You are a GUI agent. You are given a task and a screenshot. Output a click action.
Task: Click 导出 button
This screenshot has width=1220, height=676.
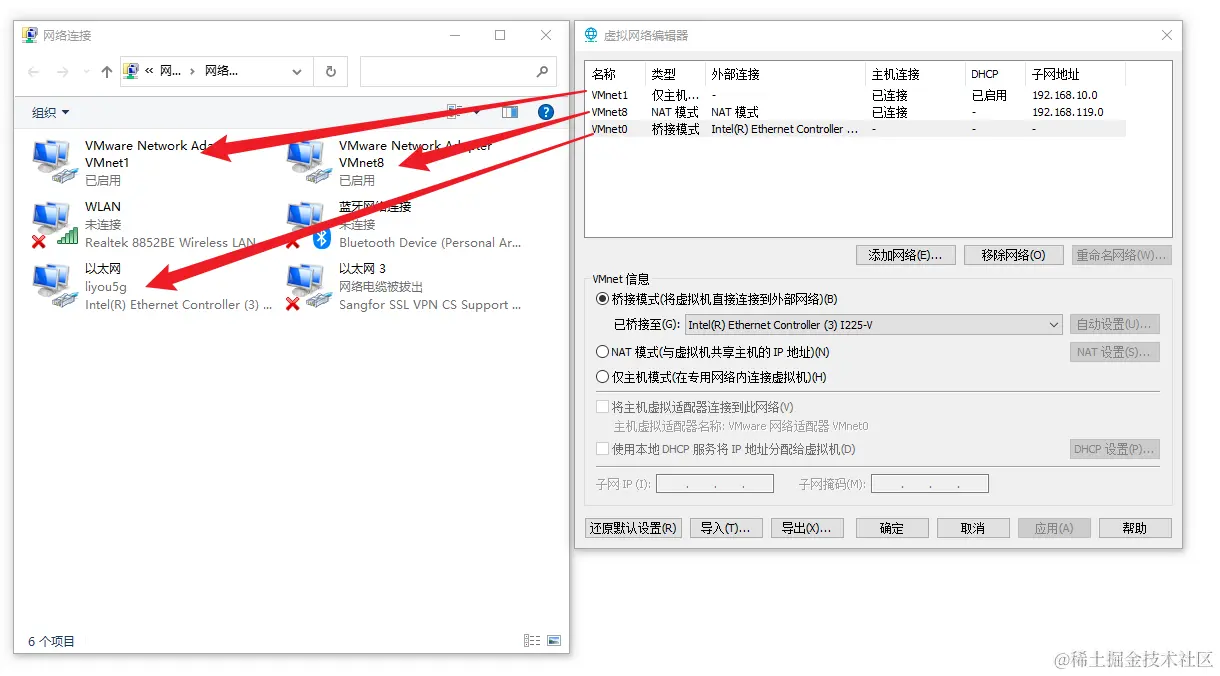807,528
